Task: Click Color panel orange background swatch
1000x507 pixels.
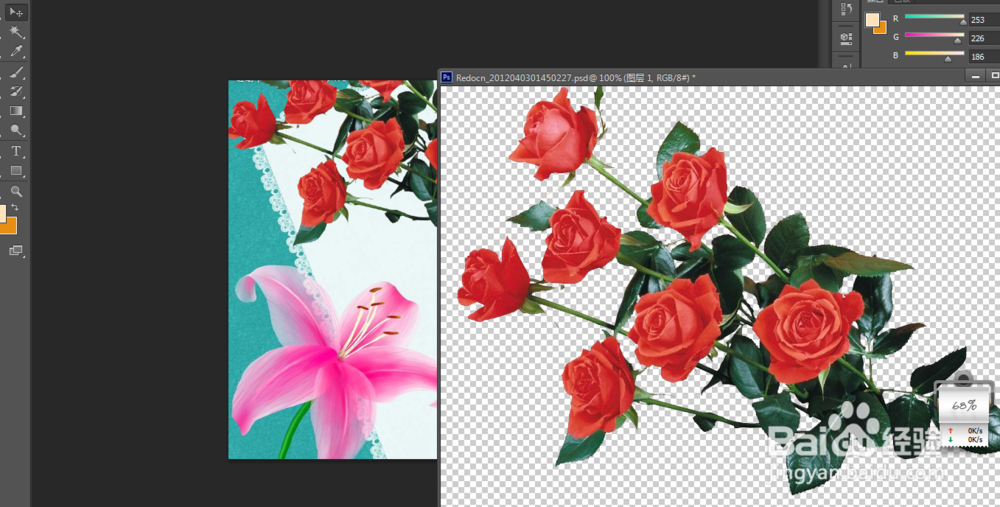Action: click(881, 28)
